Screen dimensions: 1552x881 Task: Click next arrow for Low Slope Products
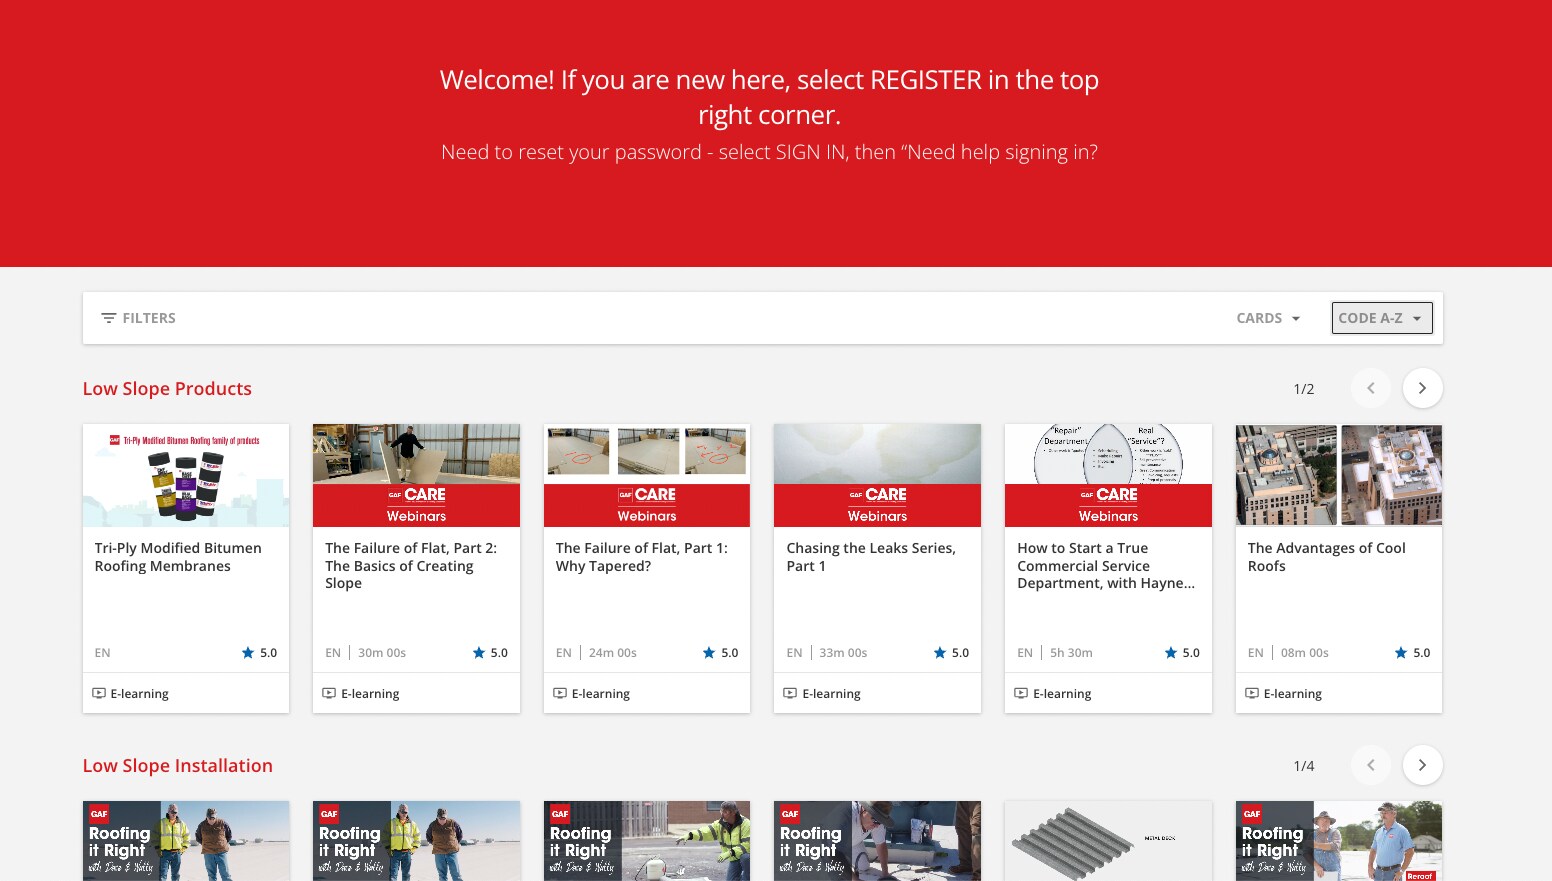[1422, 388]
